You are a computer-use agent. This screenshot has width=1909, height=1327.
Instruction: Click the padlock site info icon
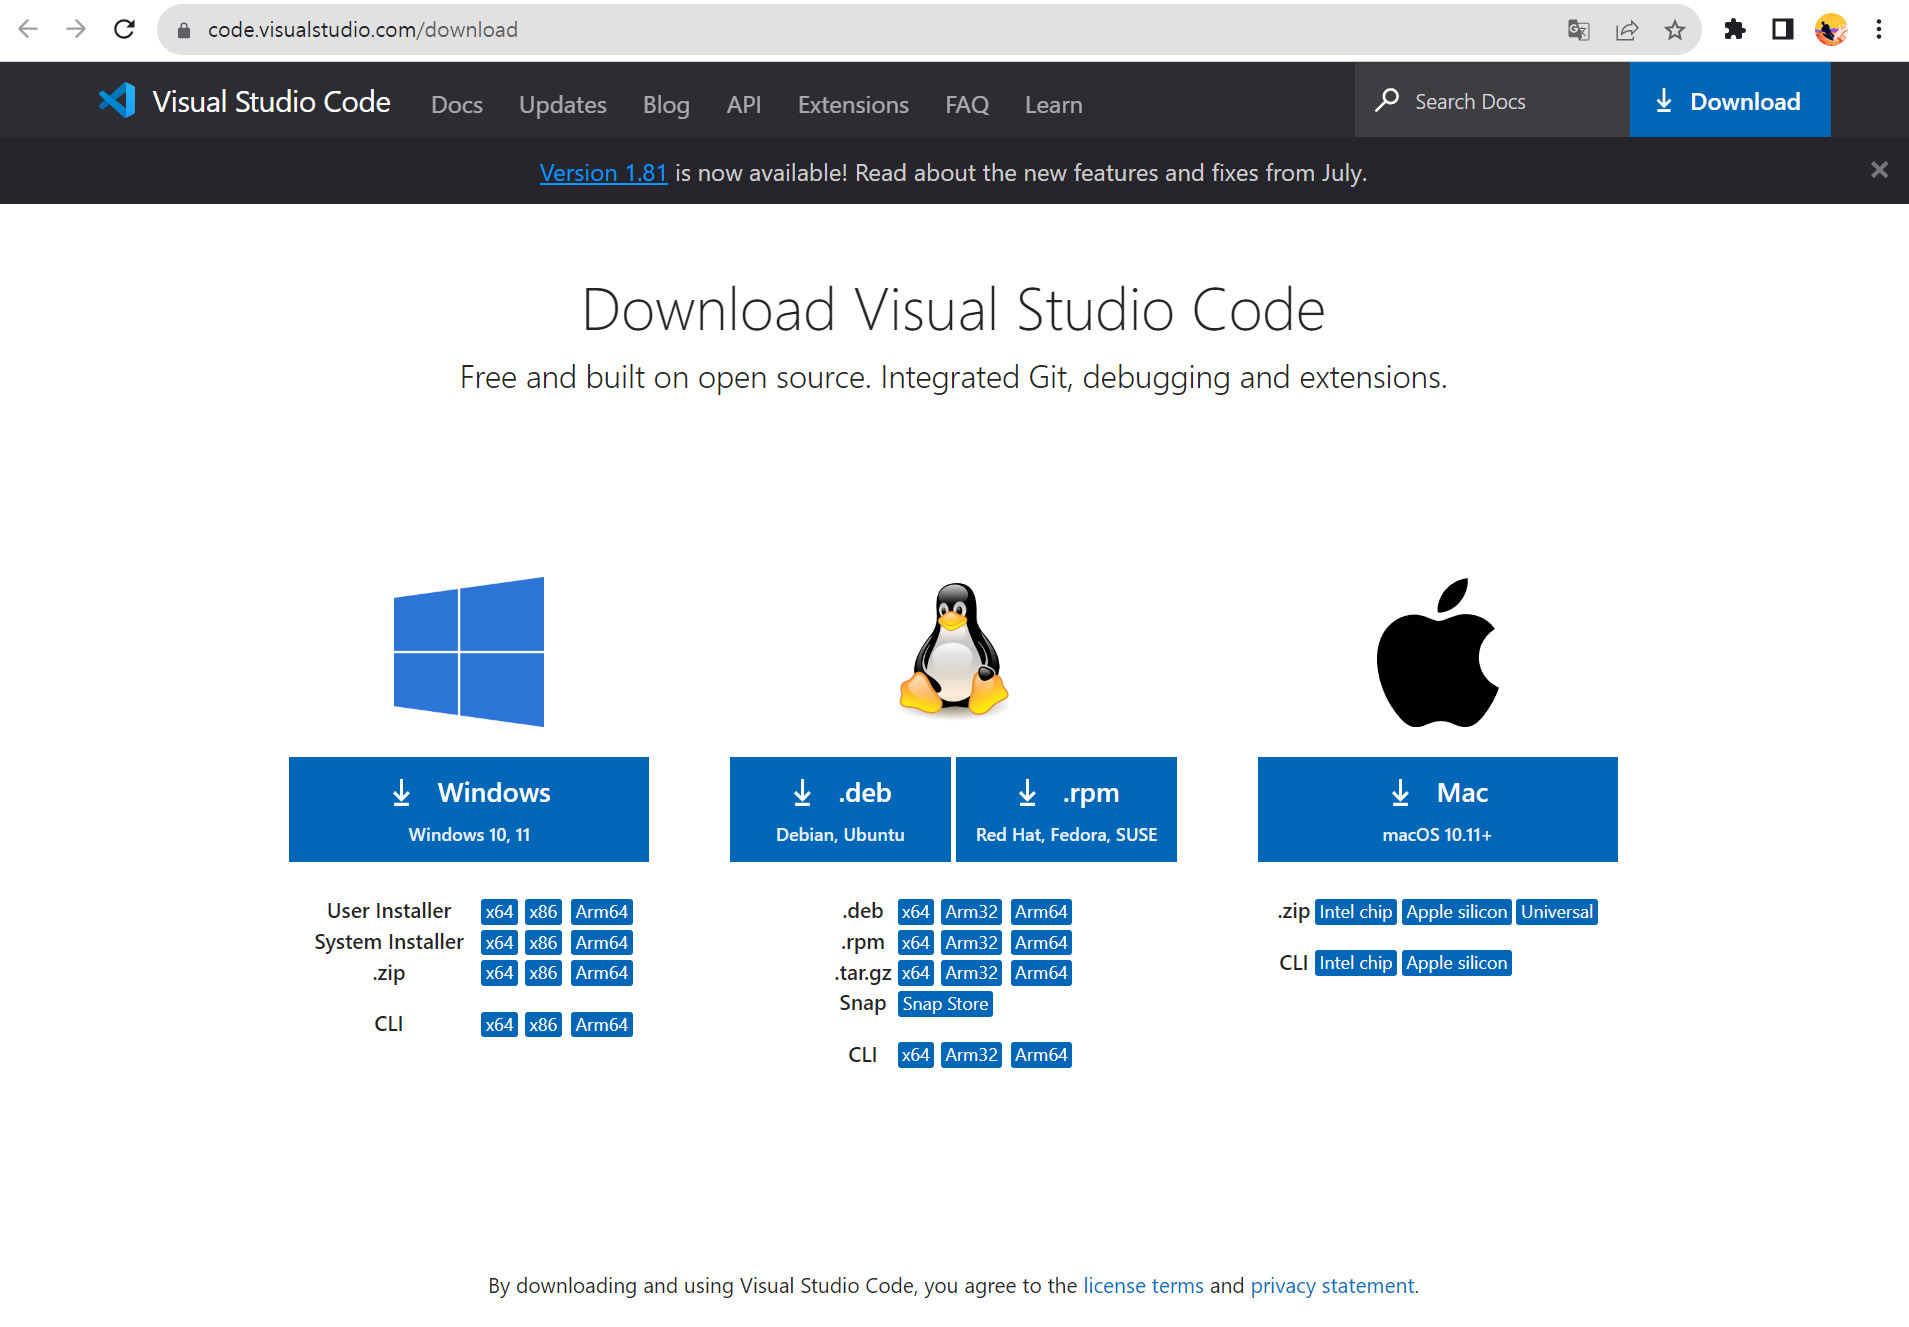pyautogui.click(x=183, y=30)
